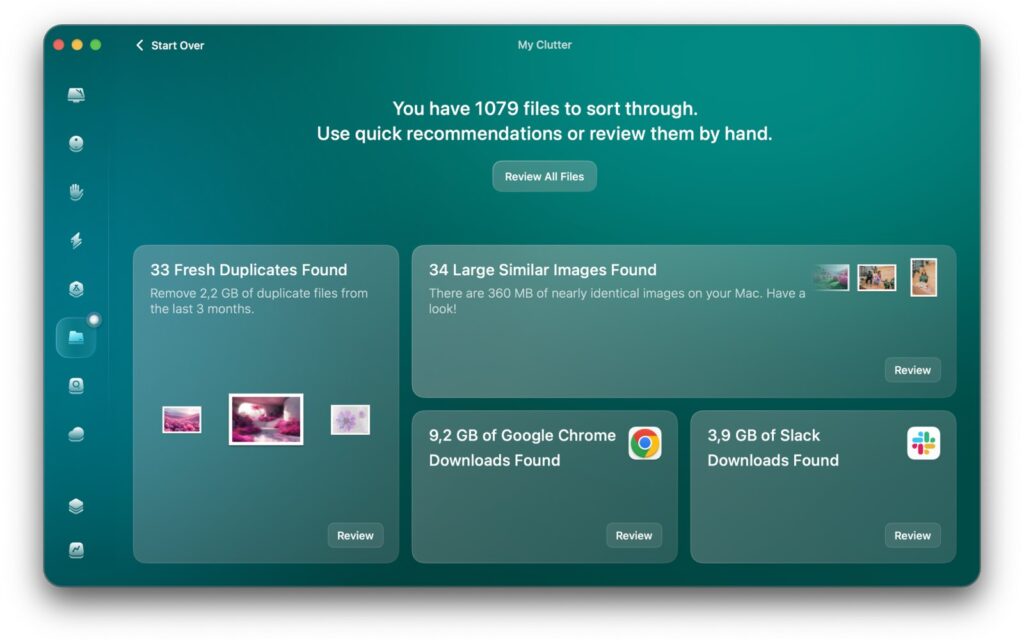The width and height of the screenshot is (1024, 640).
Task: Click the stacked layers icon in the sidebar
Action: point(76,506)
